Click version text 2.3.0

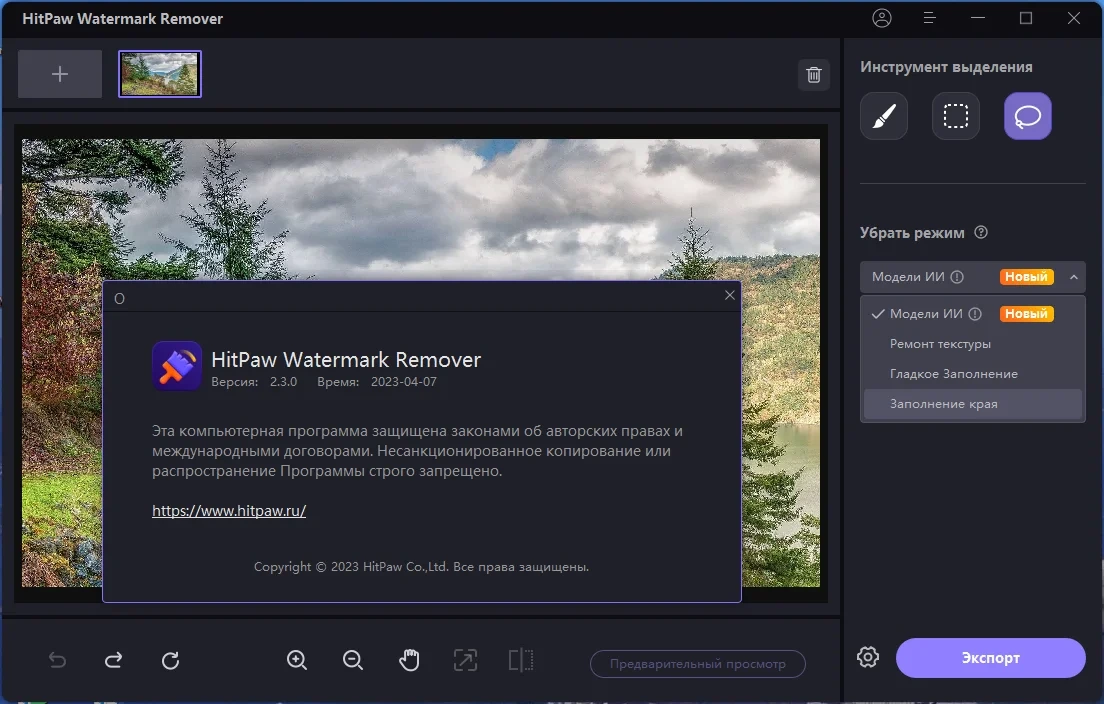point(284,382)
